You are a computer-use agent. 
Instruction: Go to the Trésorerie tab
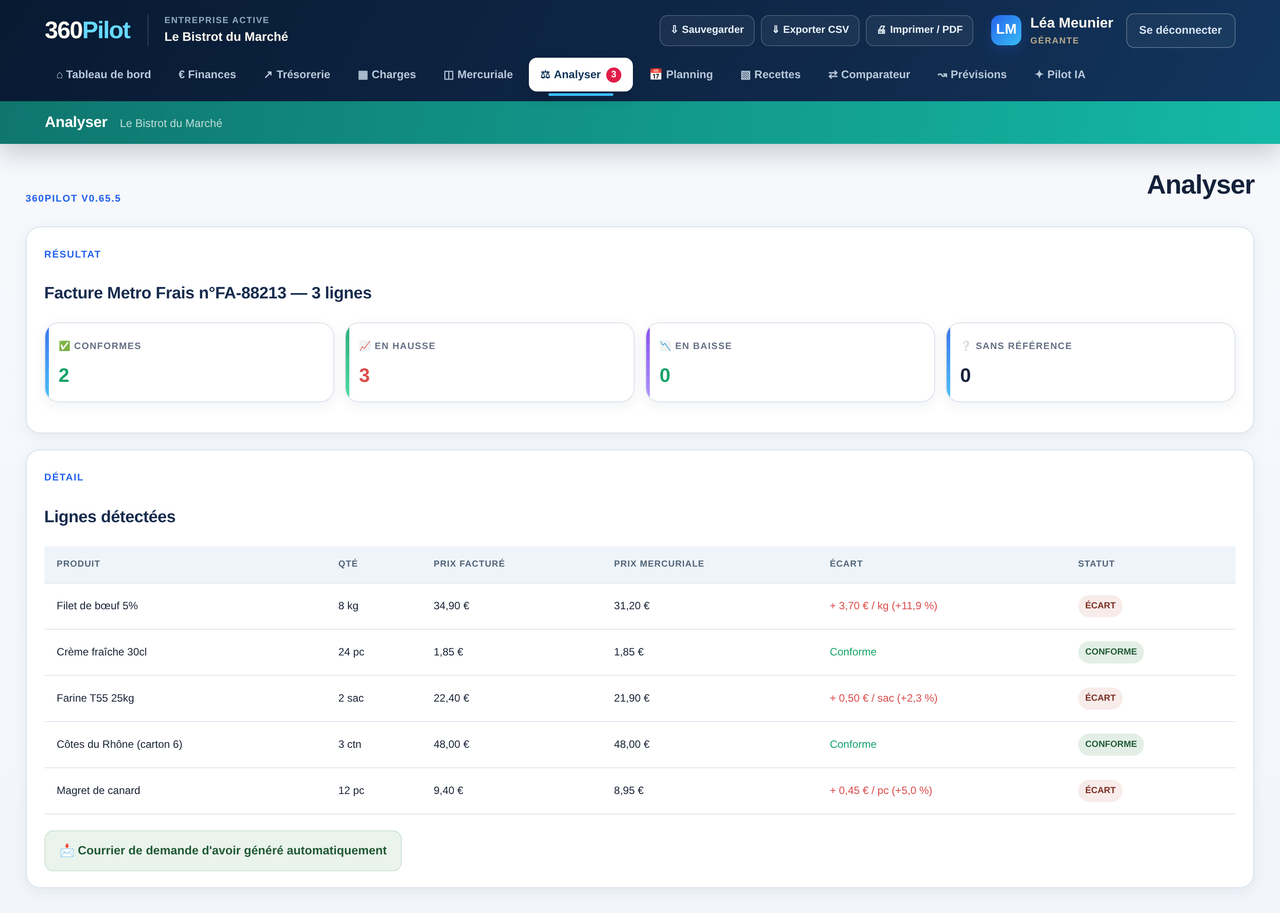[297, 75]
